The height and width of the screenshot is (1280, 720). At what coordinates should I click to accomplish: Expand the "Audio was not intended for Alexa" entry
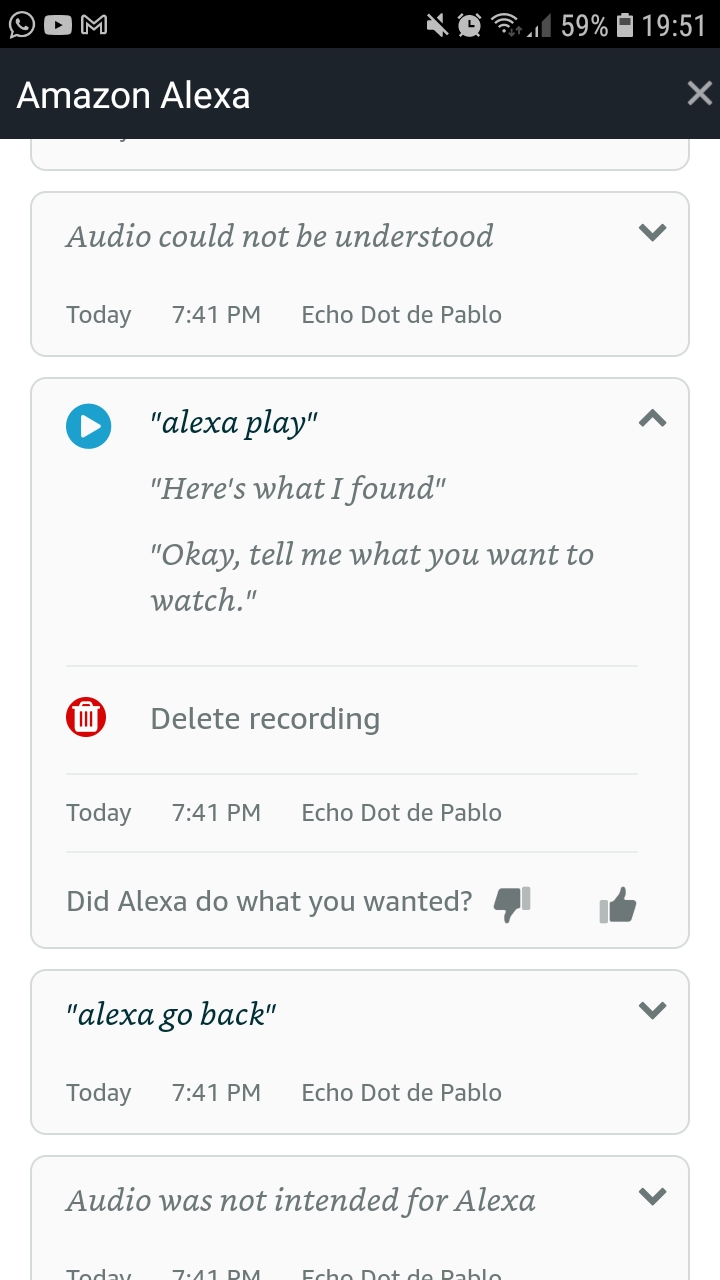651,1195
